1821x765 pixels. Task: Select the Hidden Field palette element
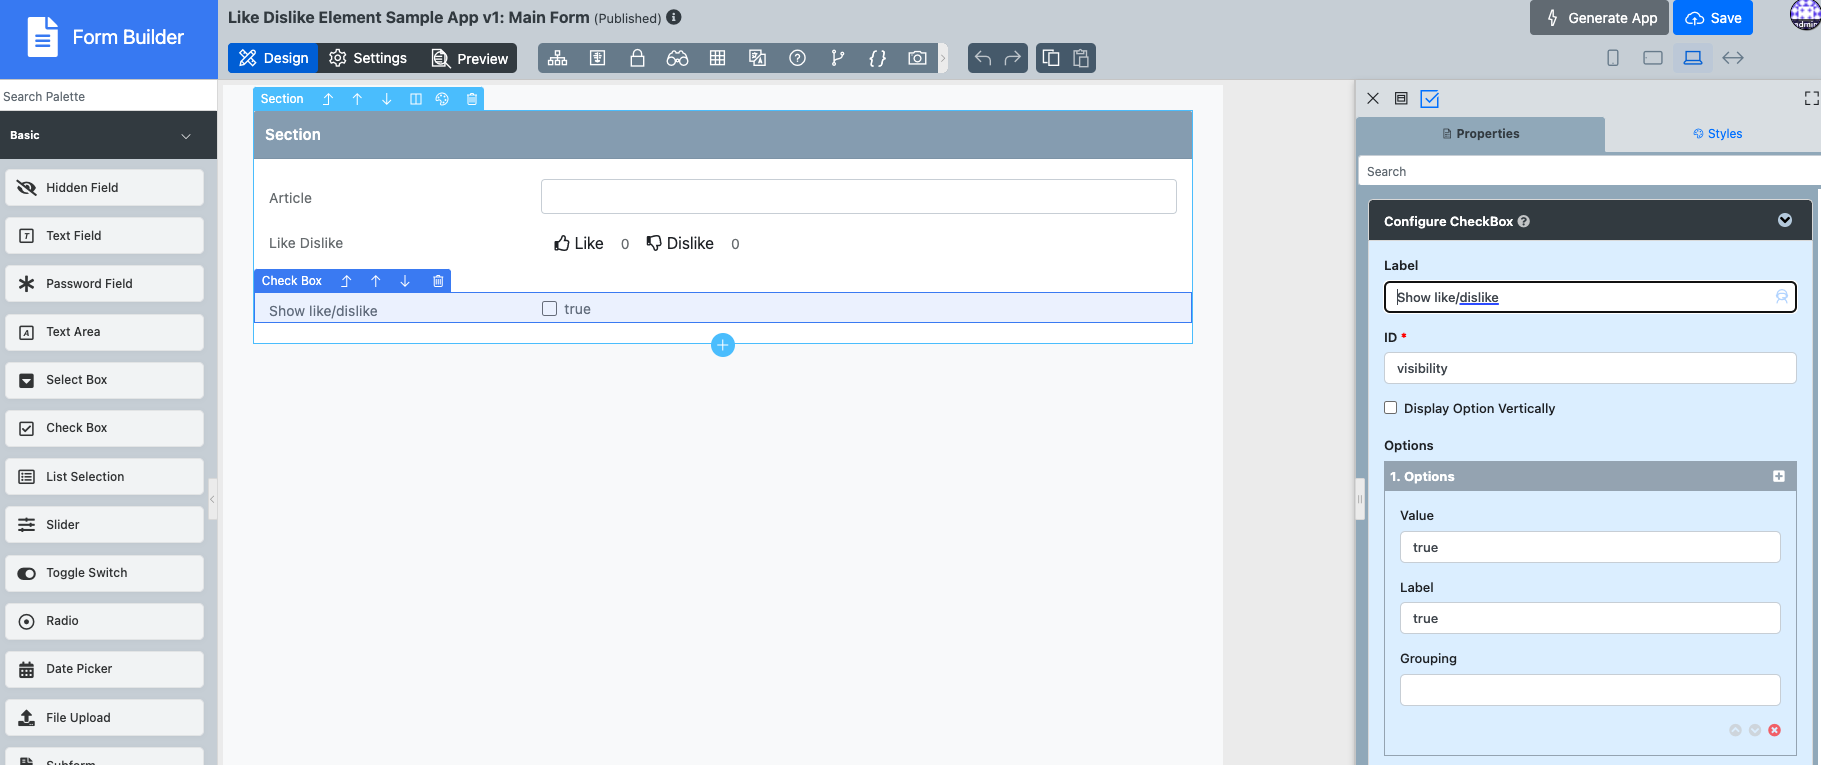105,187
